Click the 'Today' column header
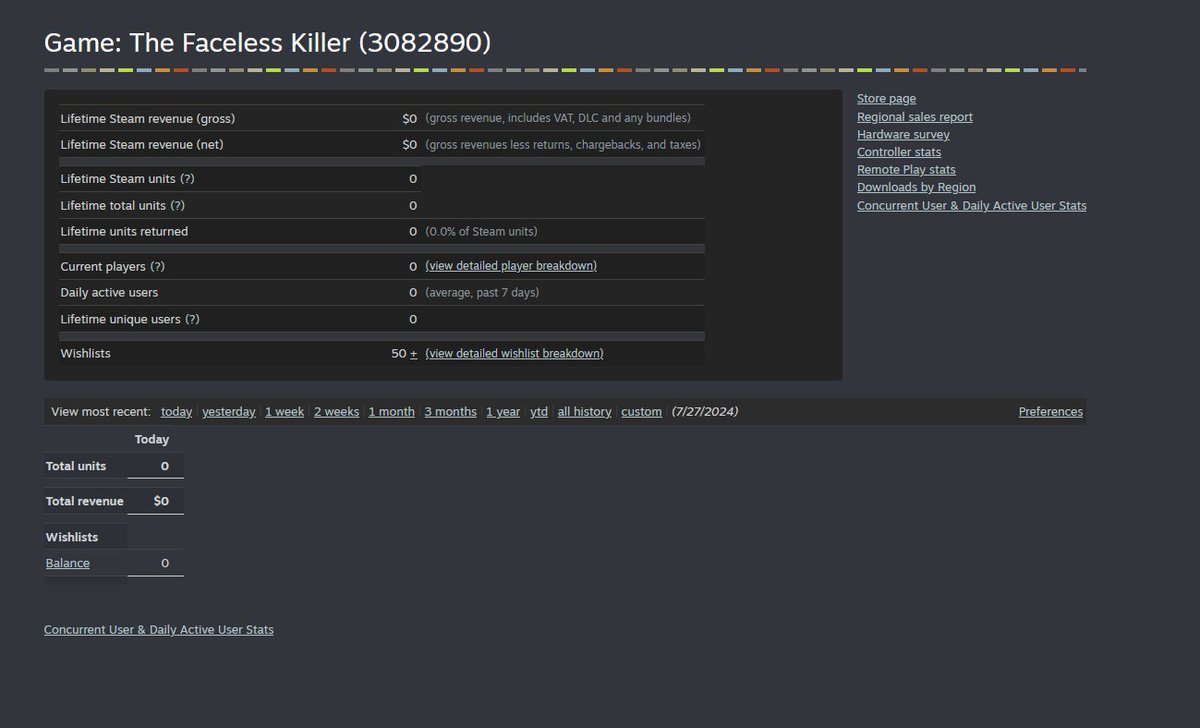Screen dimensions: 1200x728 [x=152, y=440]
